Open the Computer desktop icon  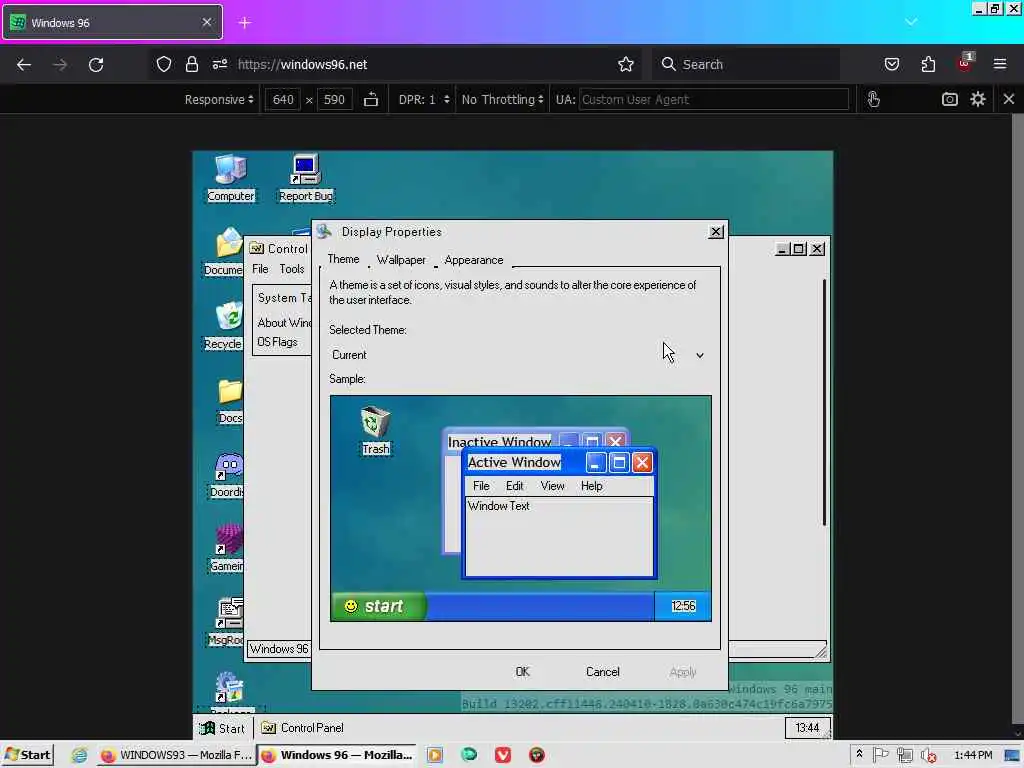click(x=231, y=178)
